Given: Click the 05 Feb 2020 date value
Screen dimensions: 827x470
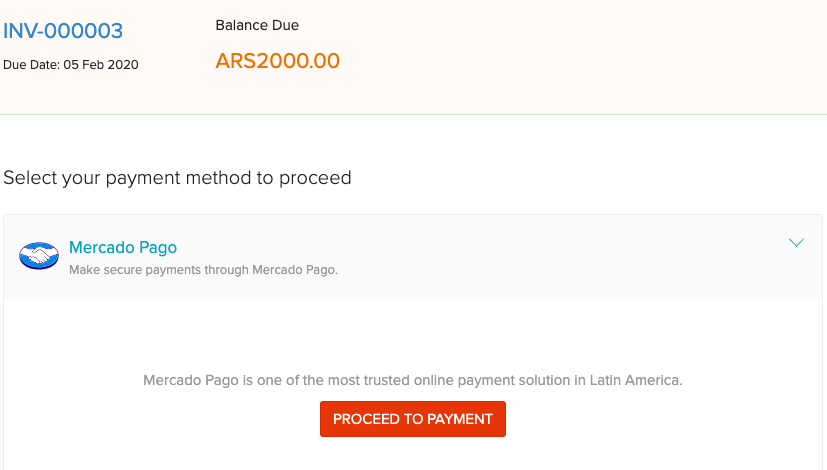Looking at the screenshot, I should 105,65.
